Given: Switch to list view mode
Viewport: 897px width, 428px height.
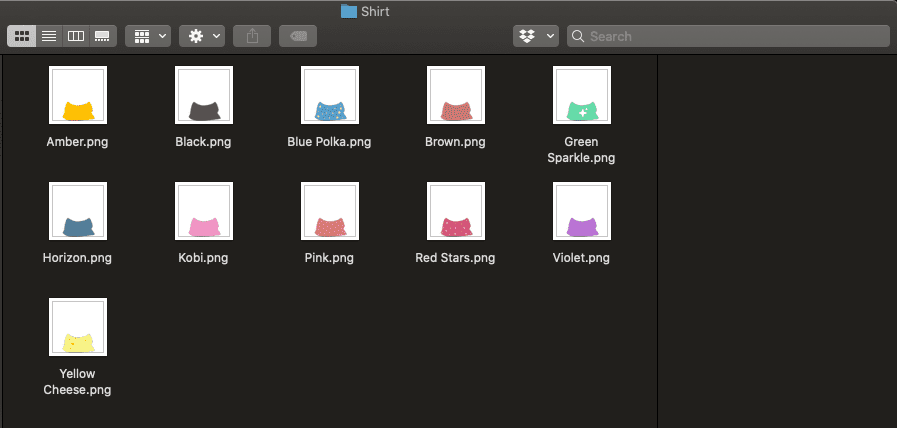Looking at the screenshot, I should (48, 36).
